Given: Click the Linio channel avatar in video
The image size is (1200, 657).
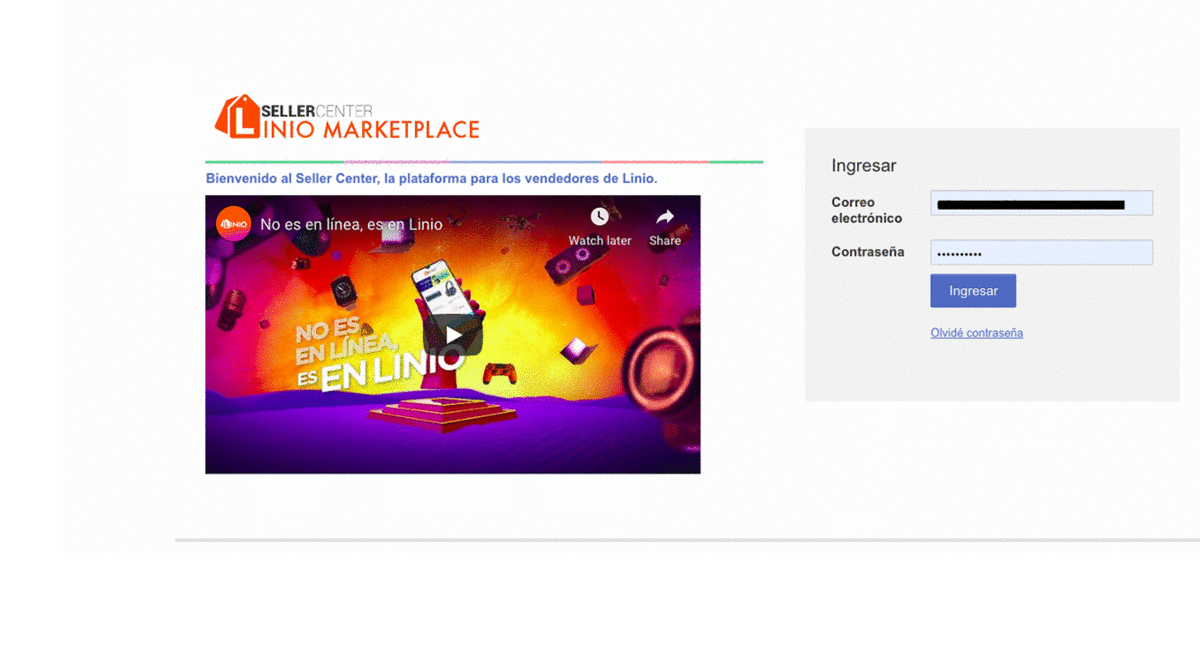Looking at the screenshot, I should click(233, 224).
